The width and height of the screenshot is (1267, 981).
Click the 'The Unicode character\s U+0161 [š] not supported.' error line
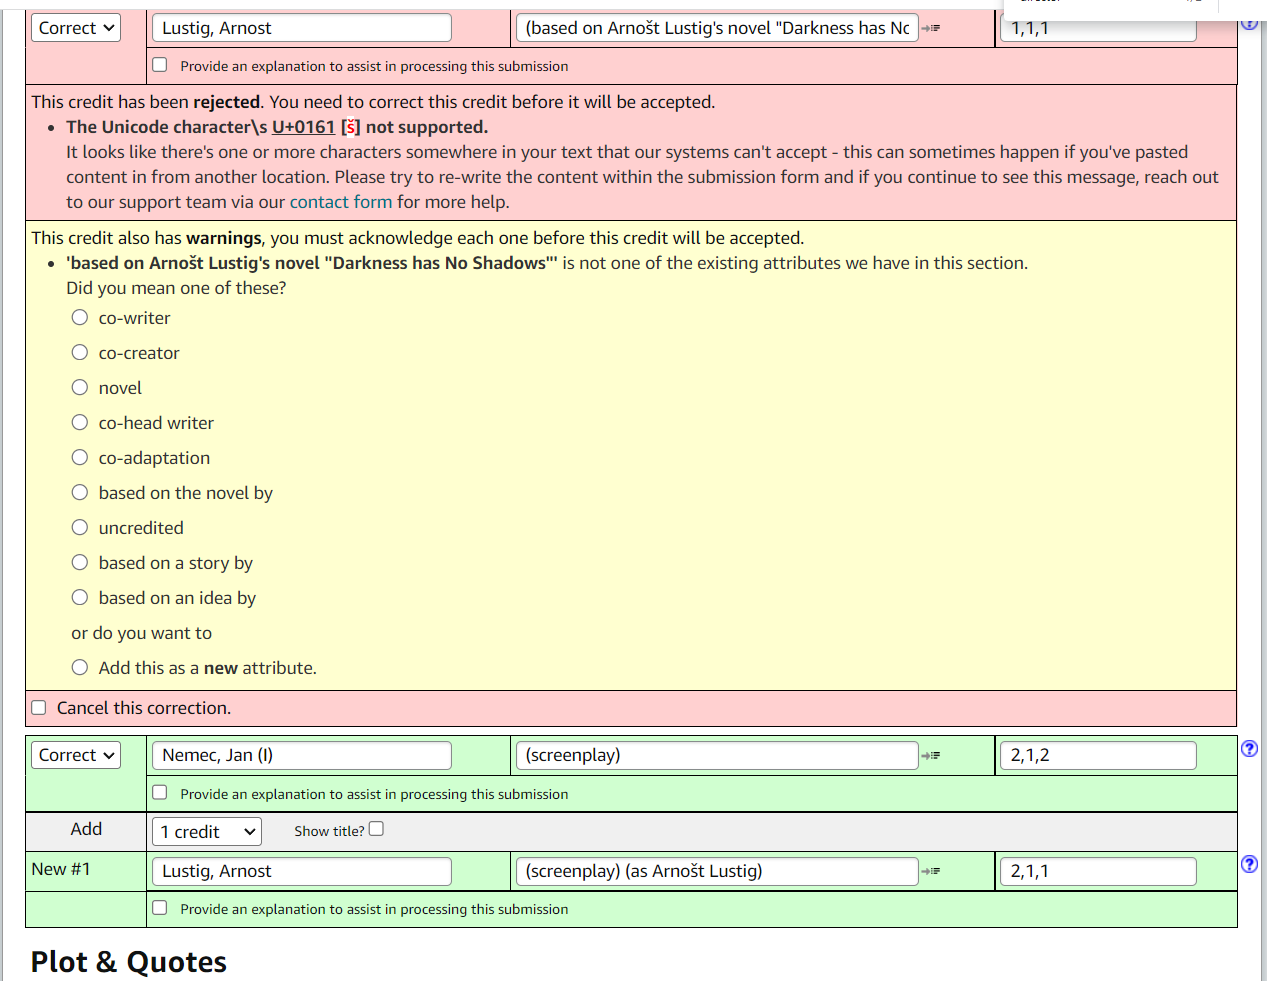tap(277, 127)
